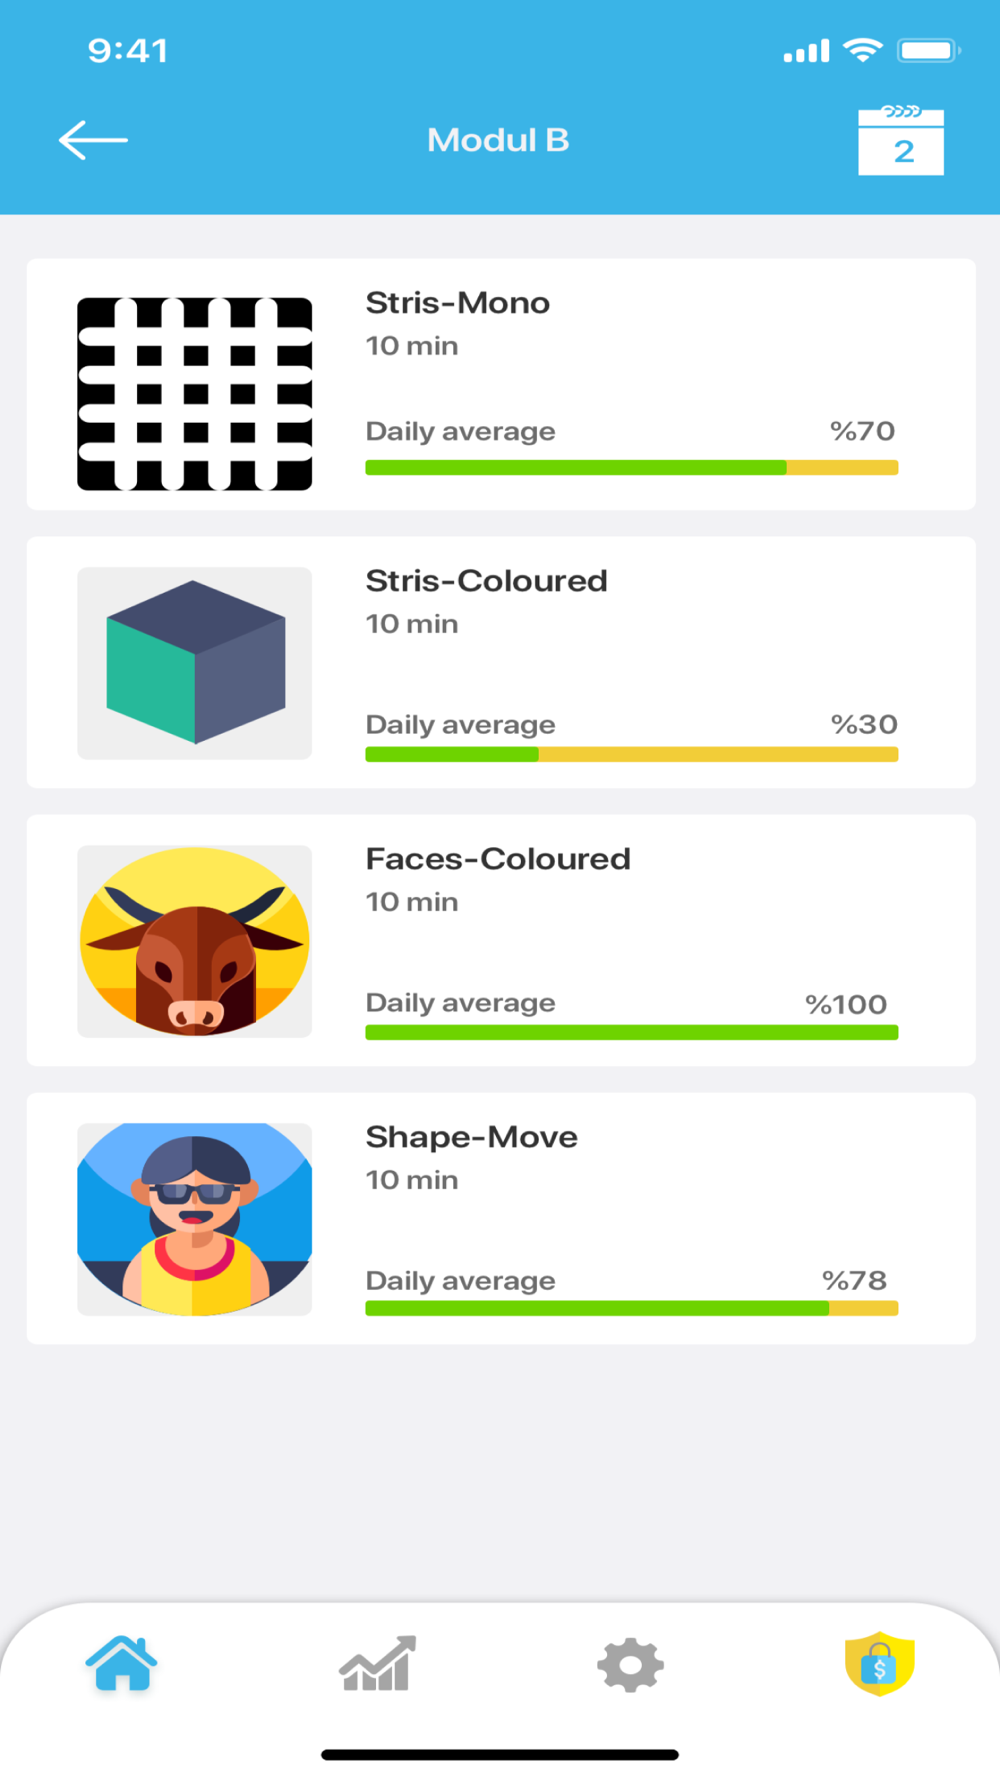The height and width of the screenshot is (1778, 1000).
Task: Go to the Home tab
Action: pyautogui.click(x=121, y=1664)
